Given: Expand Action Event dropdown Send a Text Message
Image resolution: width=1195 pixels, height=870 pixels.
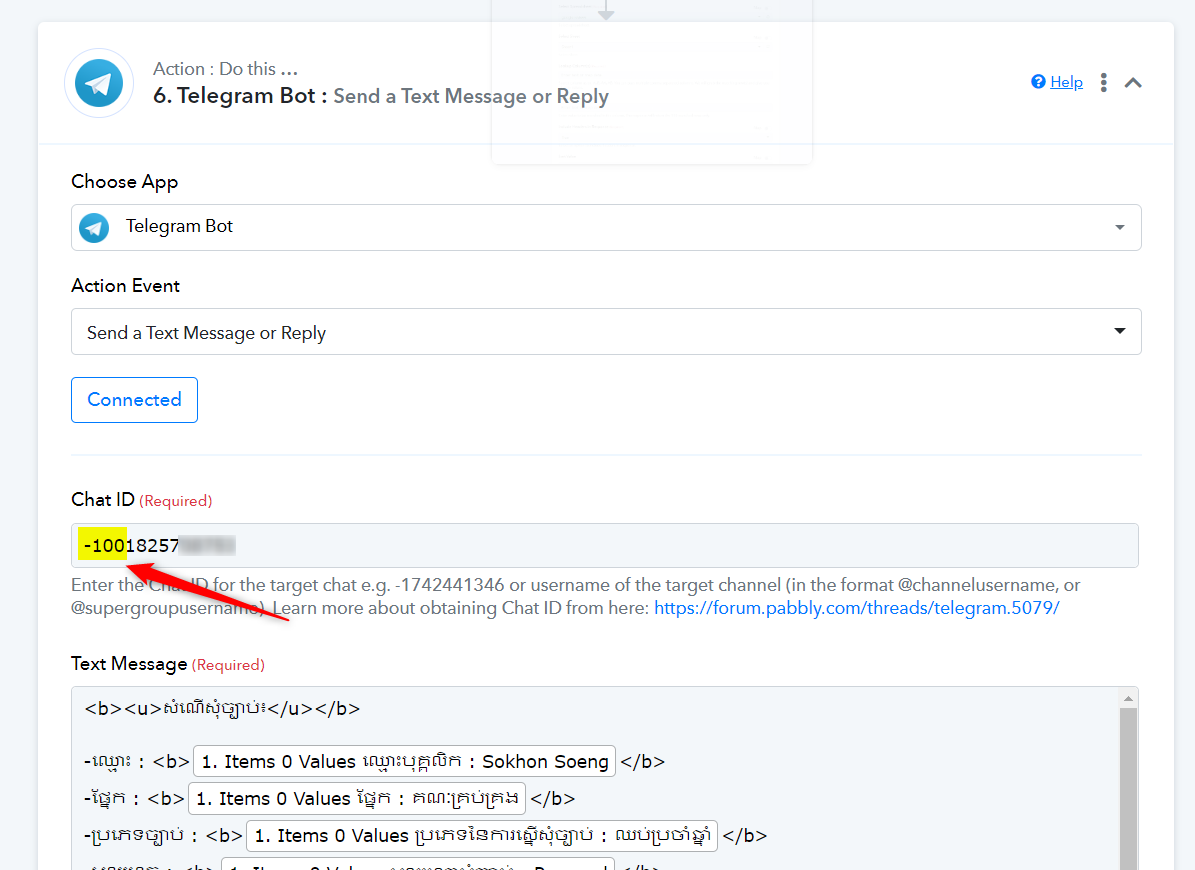Looking at the screenshot, I should (x=606, y=331).
